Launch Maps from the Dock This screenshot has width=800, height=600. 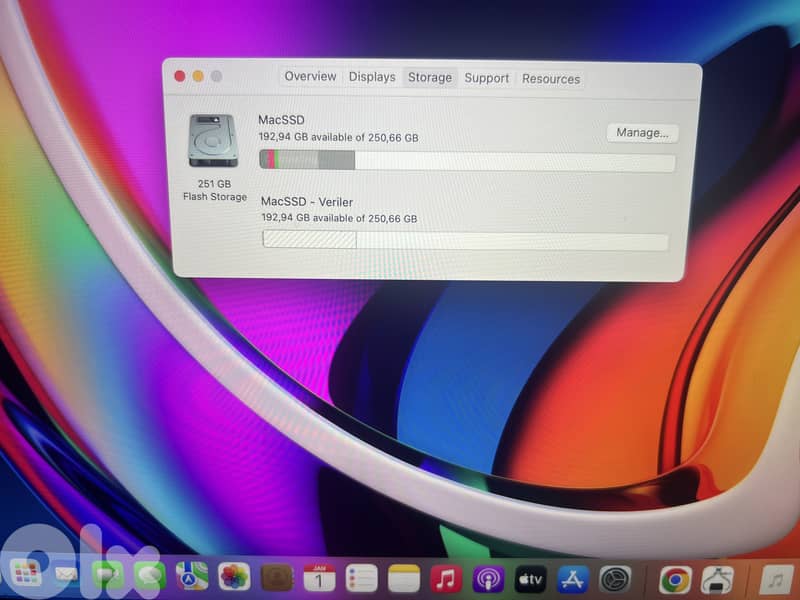[192, 577]
